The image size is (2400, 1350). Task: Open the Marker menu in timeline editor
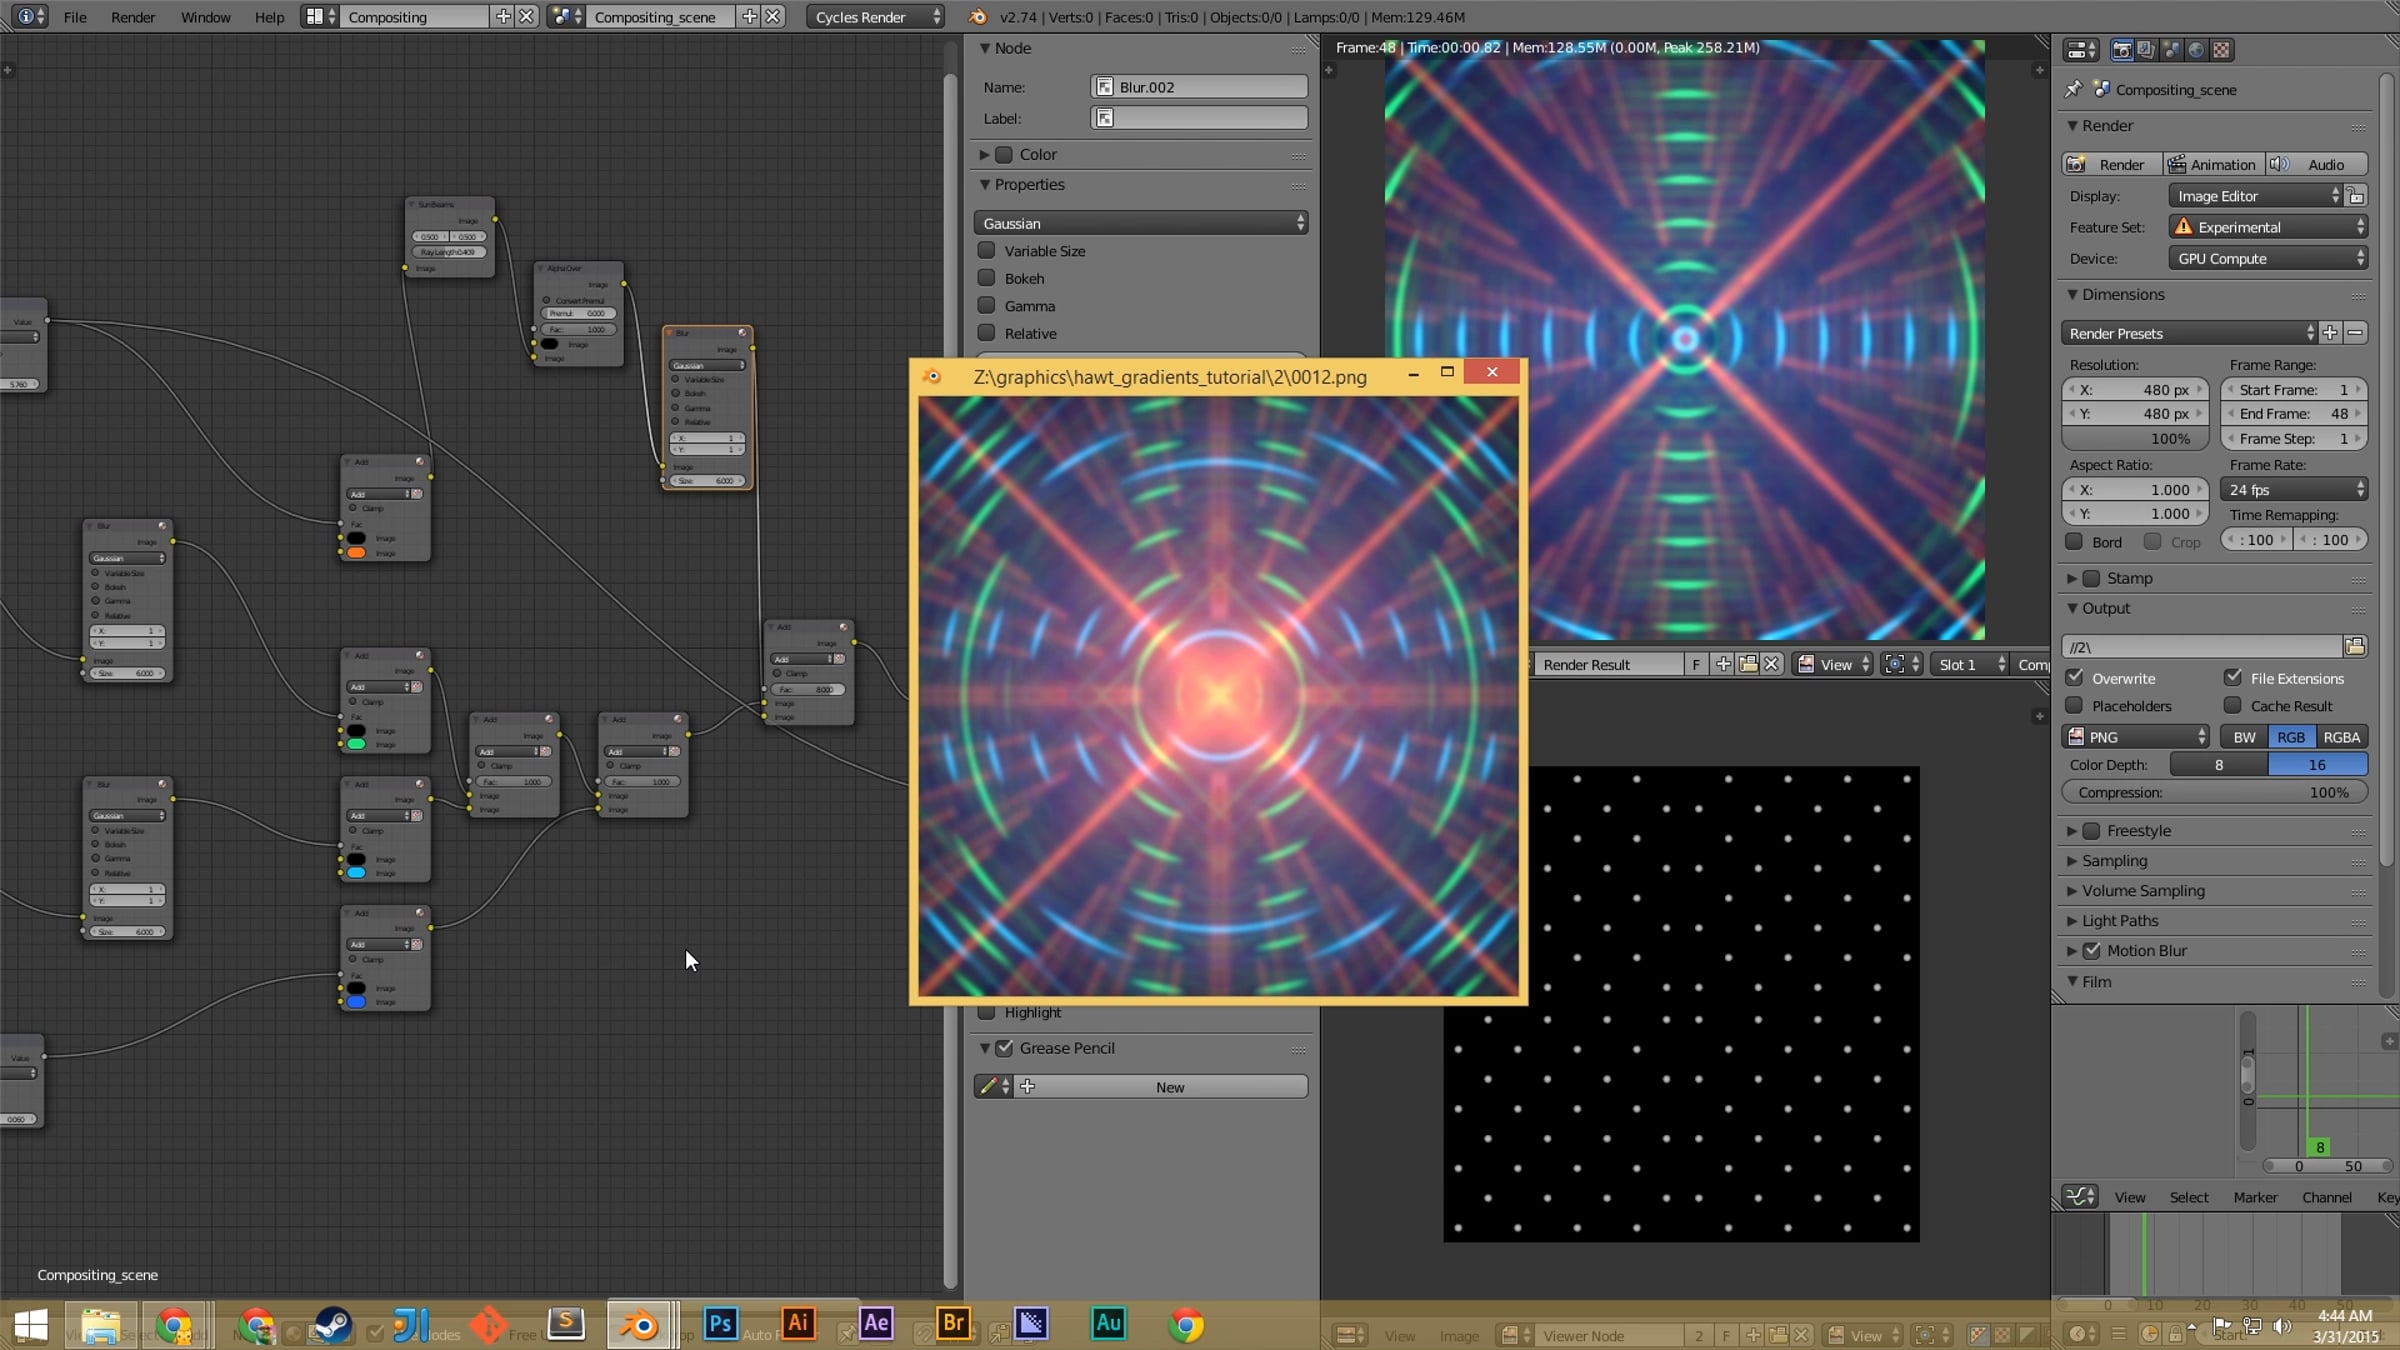click(x=2255, y=1197)
